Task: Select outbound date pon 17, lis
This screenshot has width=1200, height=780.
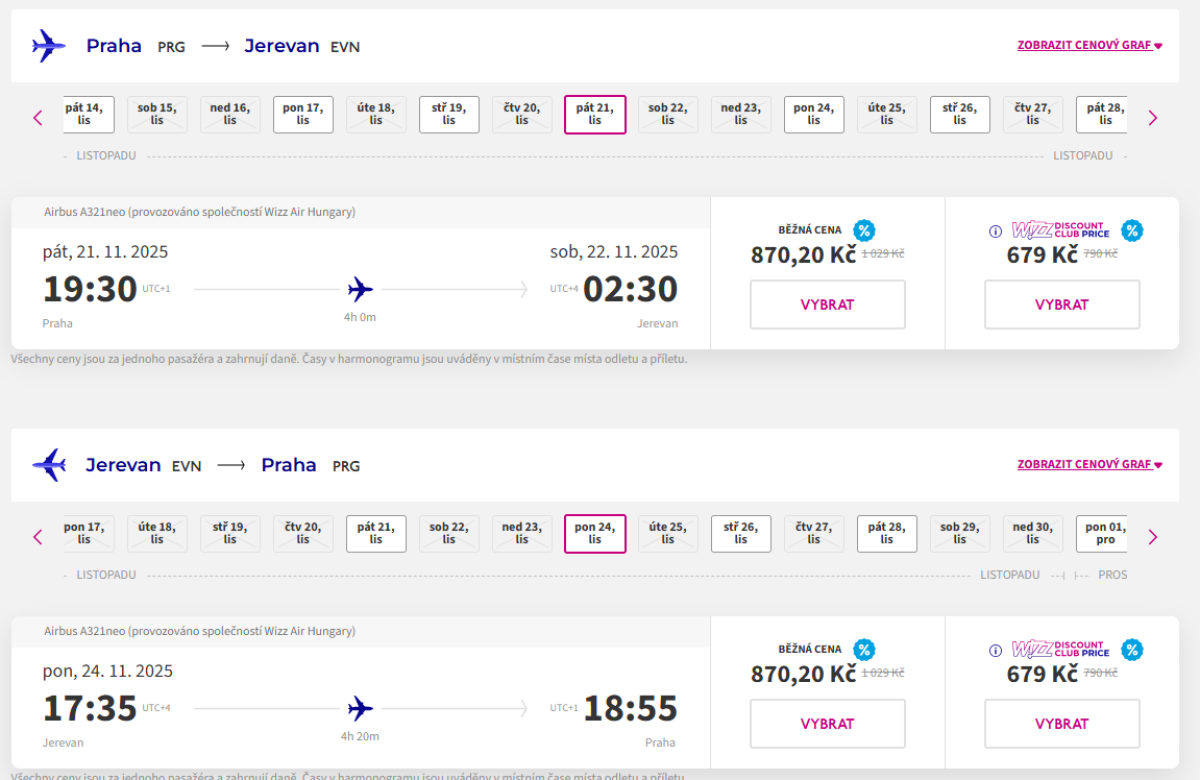Action: click(303, 115)
